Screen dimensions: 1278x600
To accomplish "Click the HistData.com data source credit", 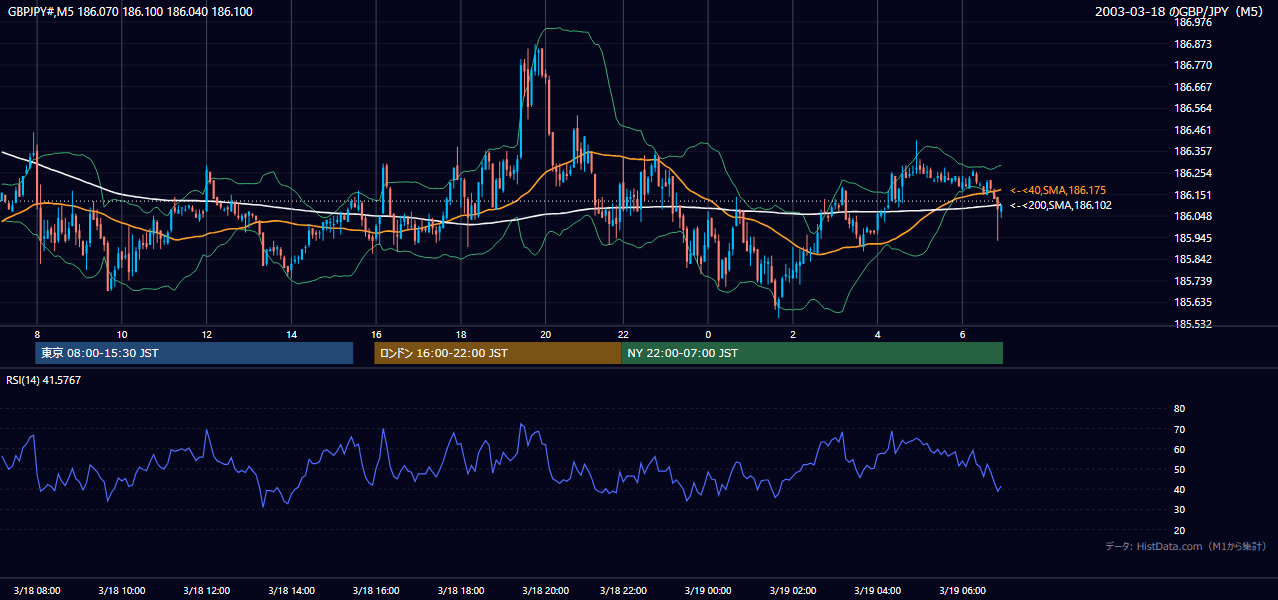I will coord(1185,546).
